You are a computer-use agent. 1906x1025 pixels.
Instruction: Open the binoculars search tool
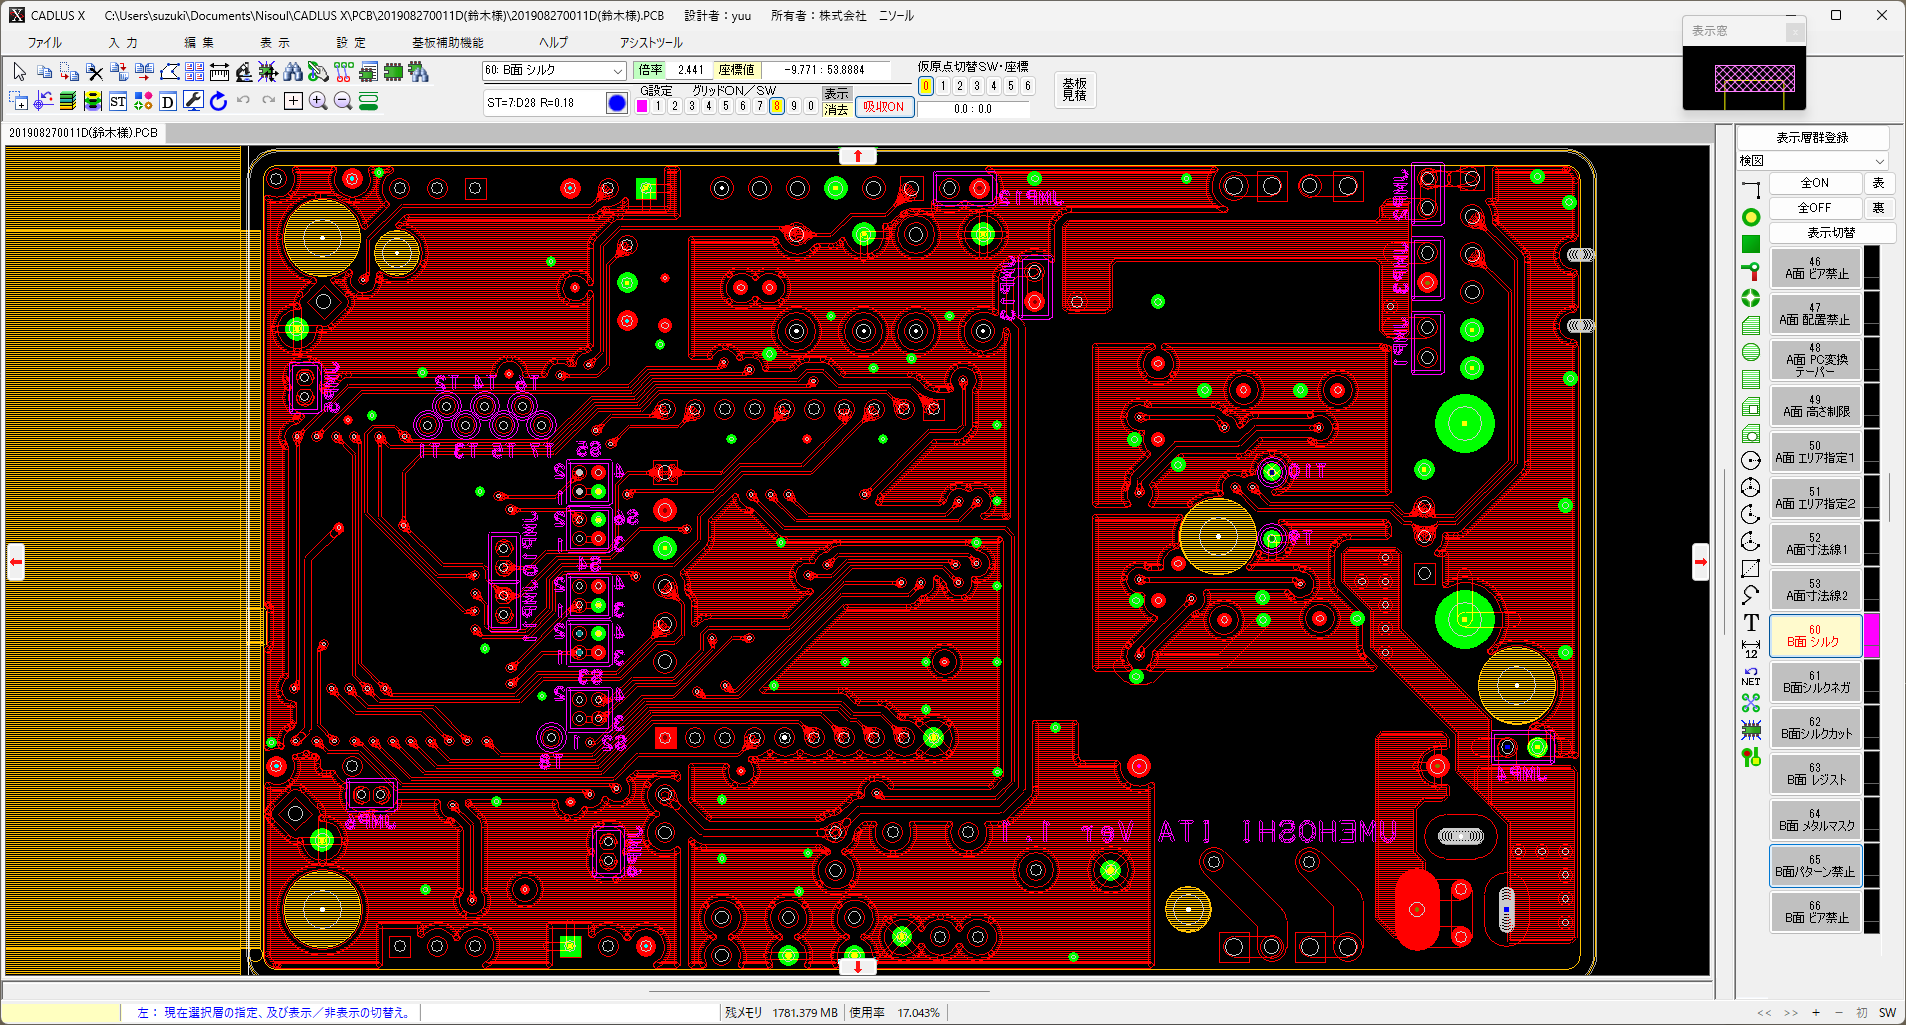click(x=293, y=71)
